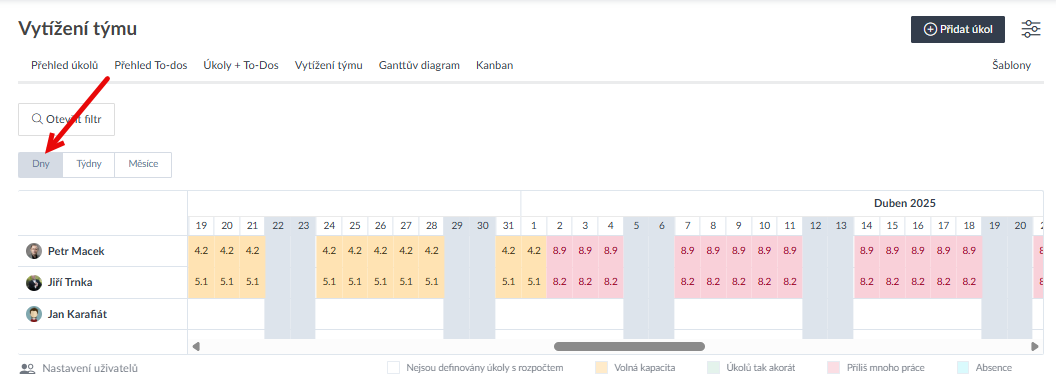
Task: Switch workload view to Týdny
Action: [x=89, y=164]
